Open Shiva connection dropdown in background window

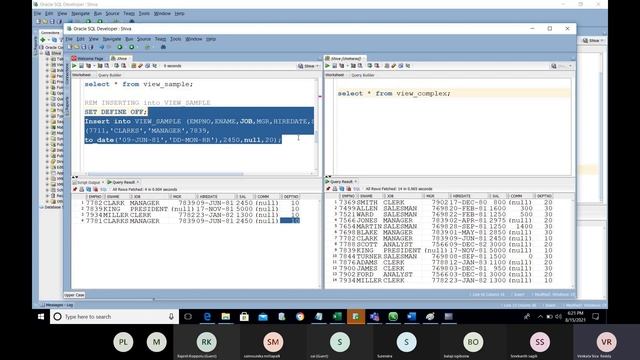click(x=593, y=40)
